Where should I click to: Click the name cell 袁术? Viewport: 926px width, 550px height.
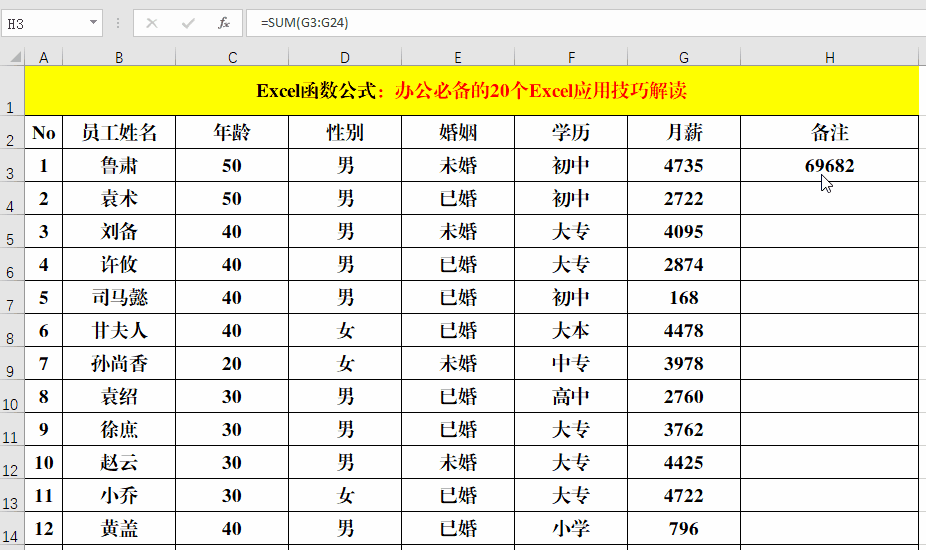(x=119, y=198)
